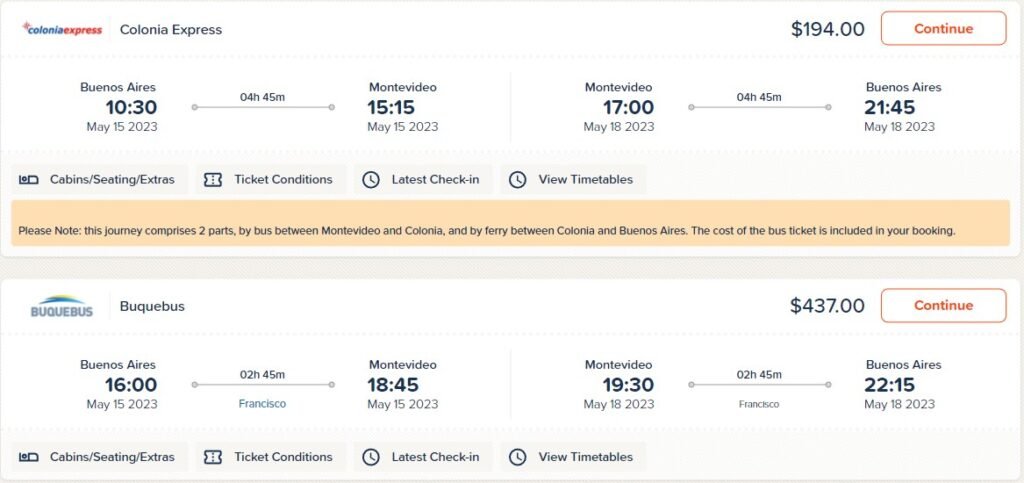This screenshot has height=483, width=1024.
Task: Click ticket icon in Buquebus Ticket Conditions
Action: [213, 457]
